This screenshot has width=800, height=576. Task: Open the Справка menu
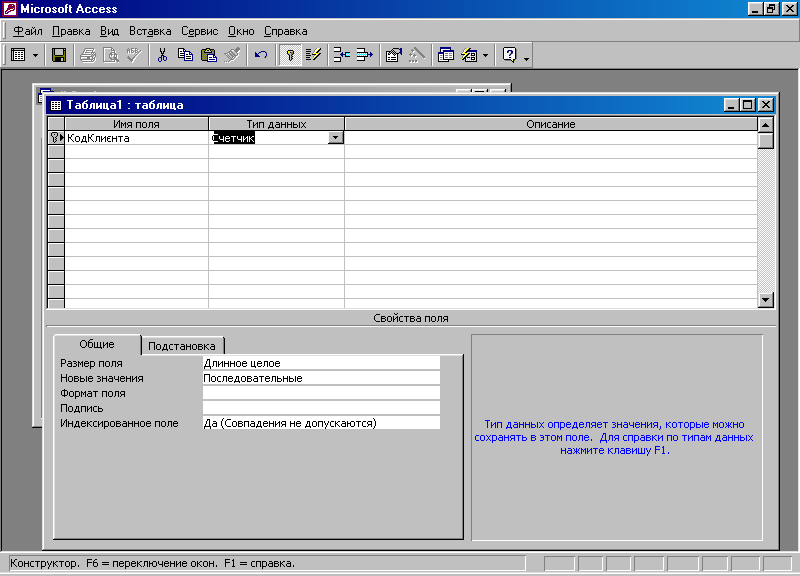click(285, 31)
